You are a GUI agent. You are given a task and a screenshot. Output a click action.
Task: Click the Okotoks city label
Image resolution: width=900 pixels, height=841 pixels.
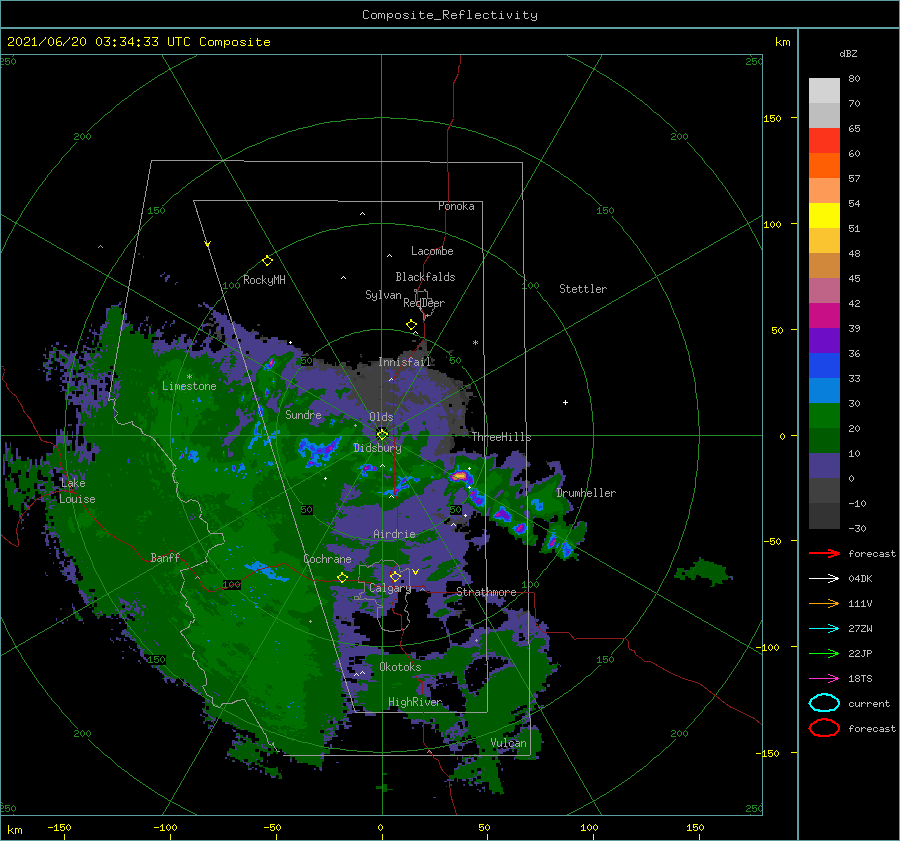[400, 667]
